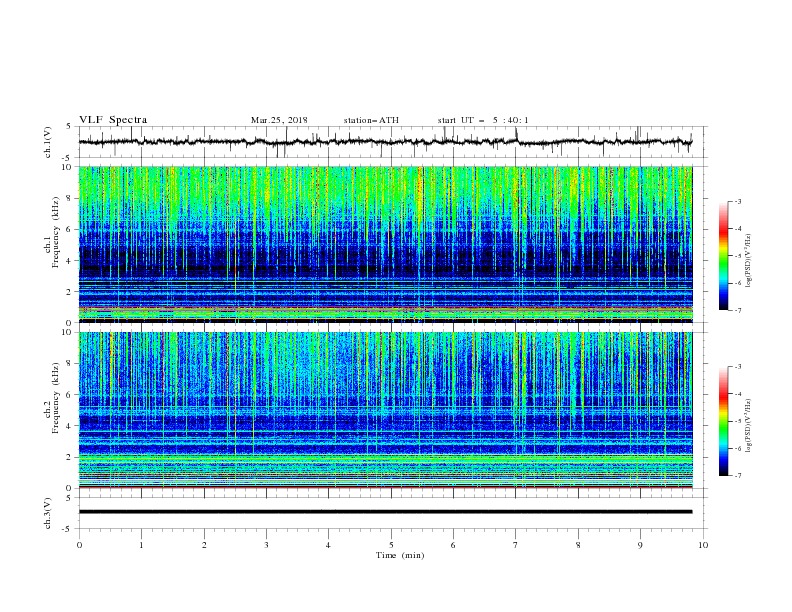The image size is (792, 612).
Task: Click the "station=ATH" header label
Action: click(x=371, y=120)
